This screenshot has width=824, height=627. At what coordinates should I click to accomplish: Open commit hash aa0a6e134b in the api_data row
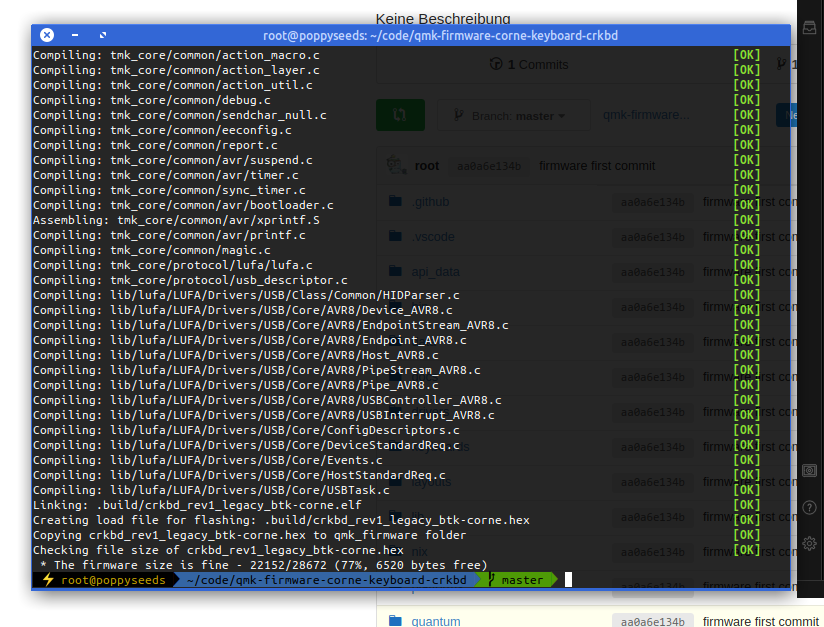[653, 272]
